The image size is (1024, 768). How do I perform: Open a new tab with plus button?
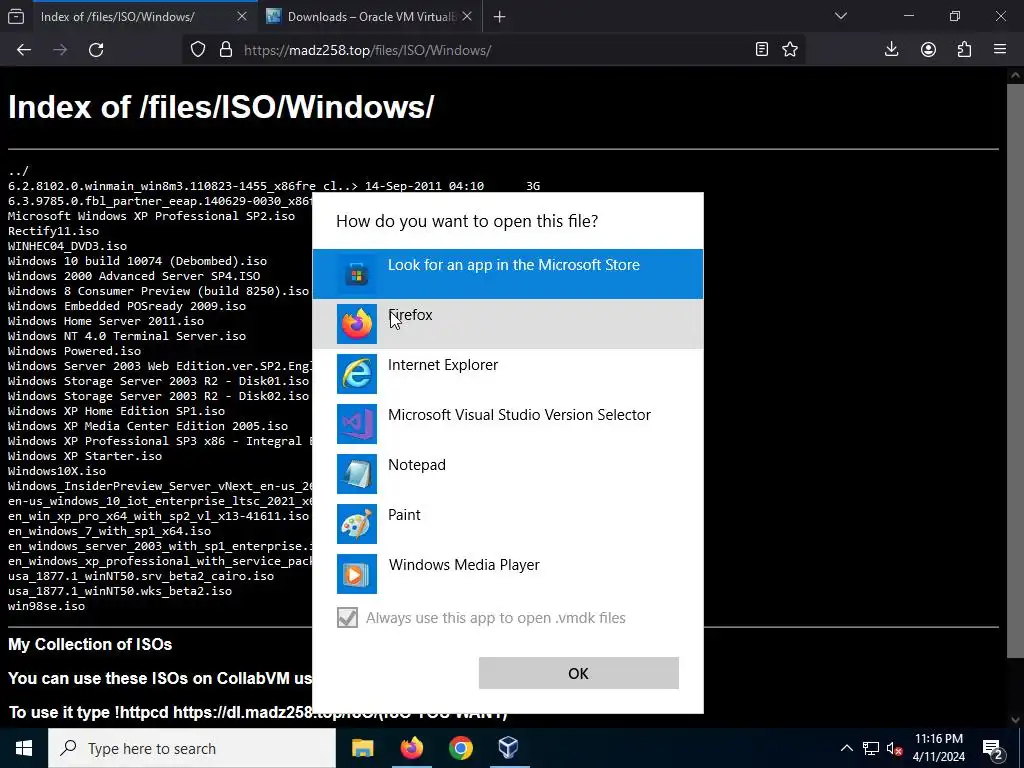500,17
